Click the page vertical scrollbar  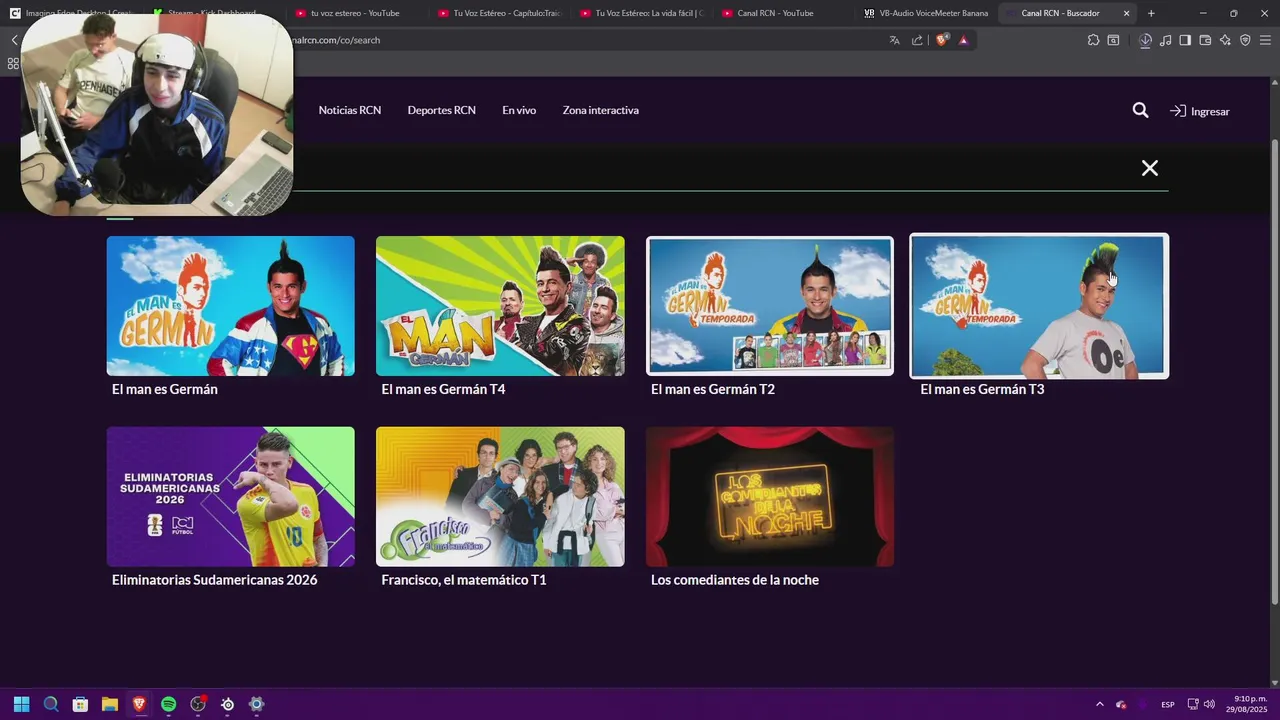[x=1274, y=370]
